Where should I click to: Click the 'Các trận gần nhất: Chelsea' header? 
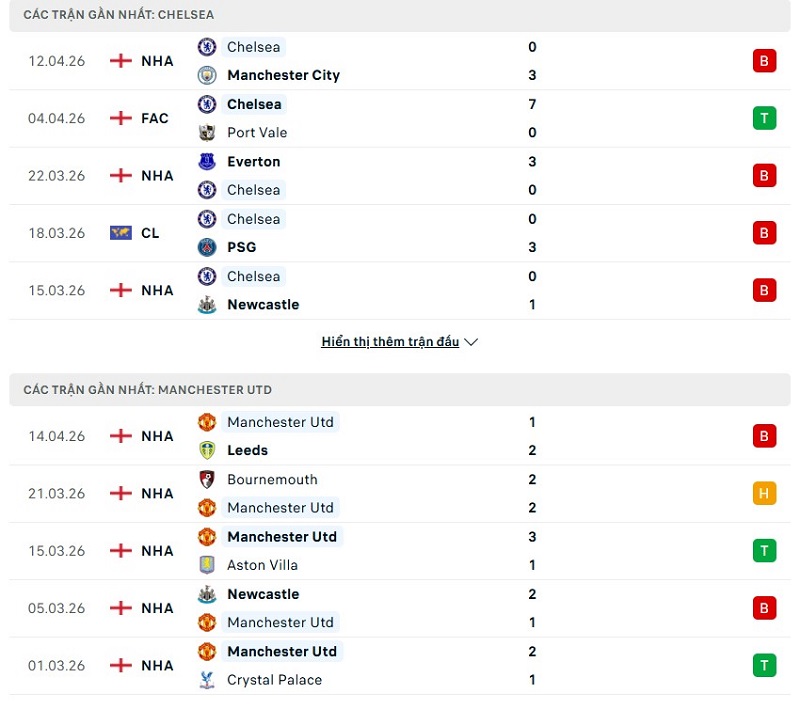(x=119, y=15)
